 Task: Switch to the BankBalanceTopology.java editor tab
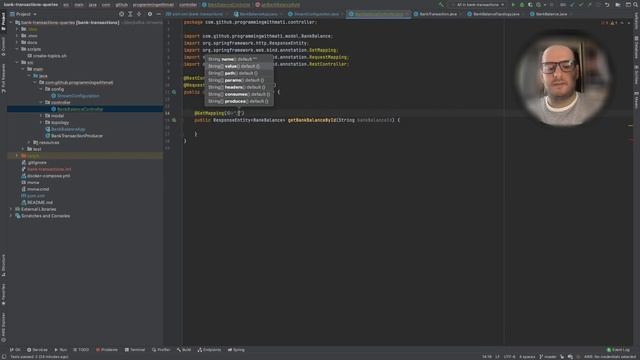[x=496, y=14]
